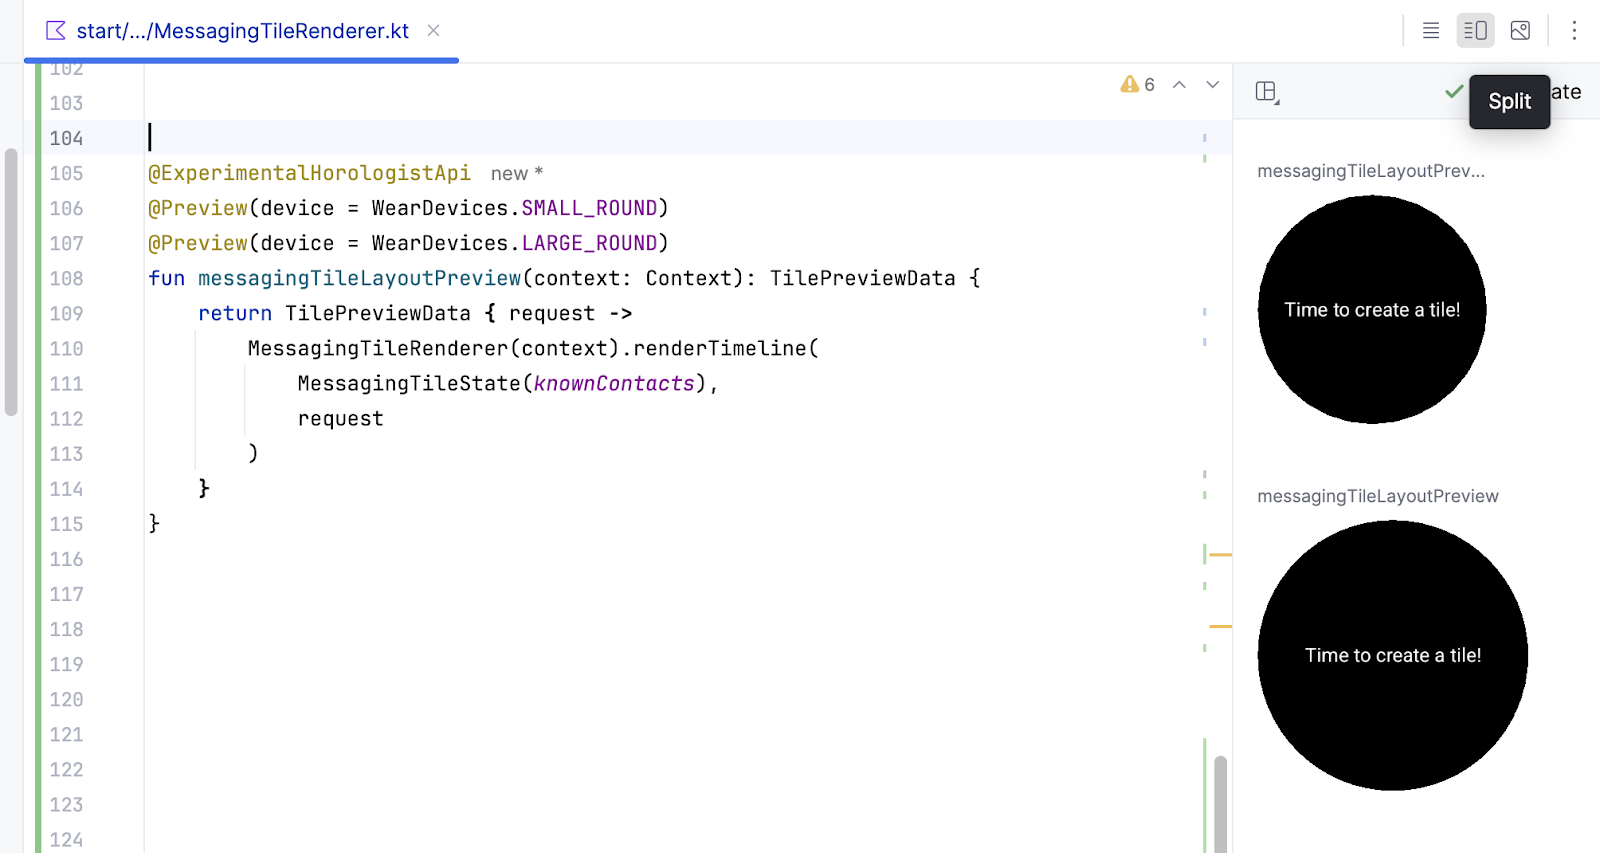Image resolution: width=1600 pixels, height=853 pixels.
Task: Click the yellow warning inspections icon
Action: click(x=1130, y=85)
